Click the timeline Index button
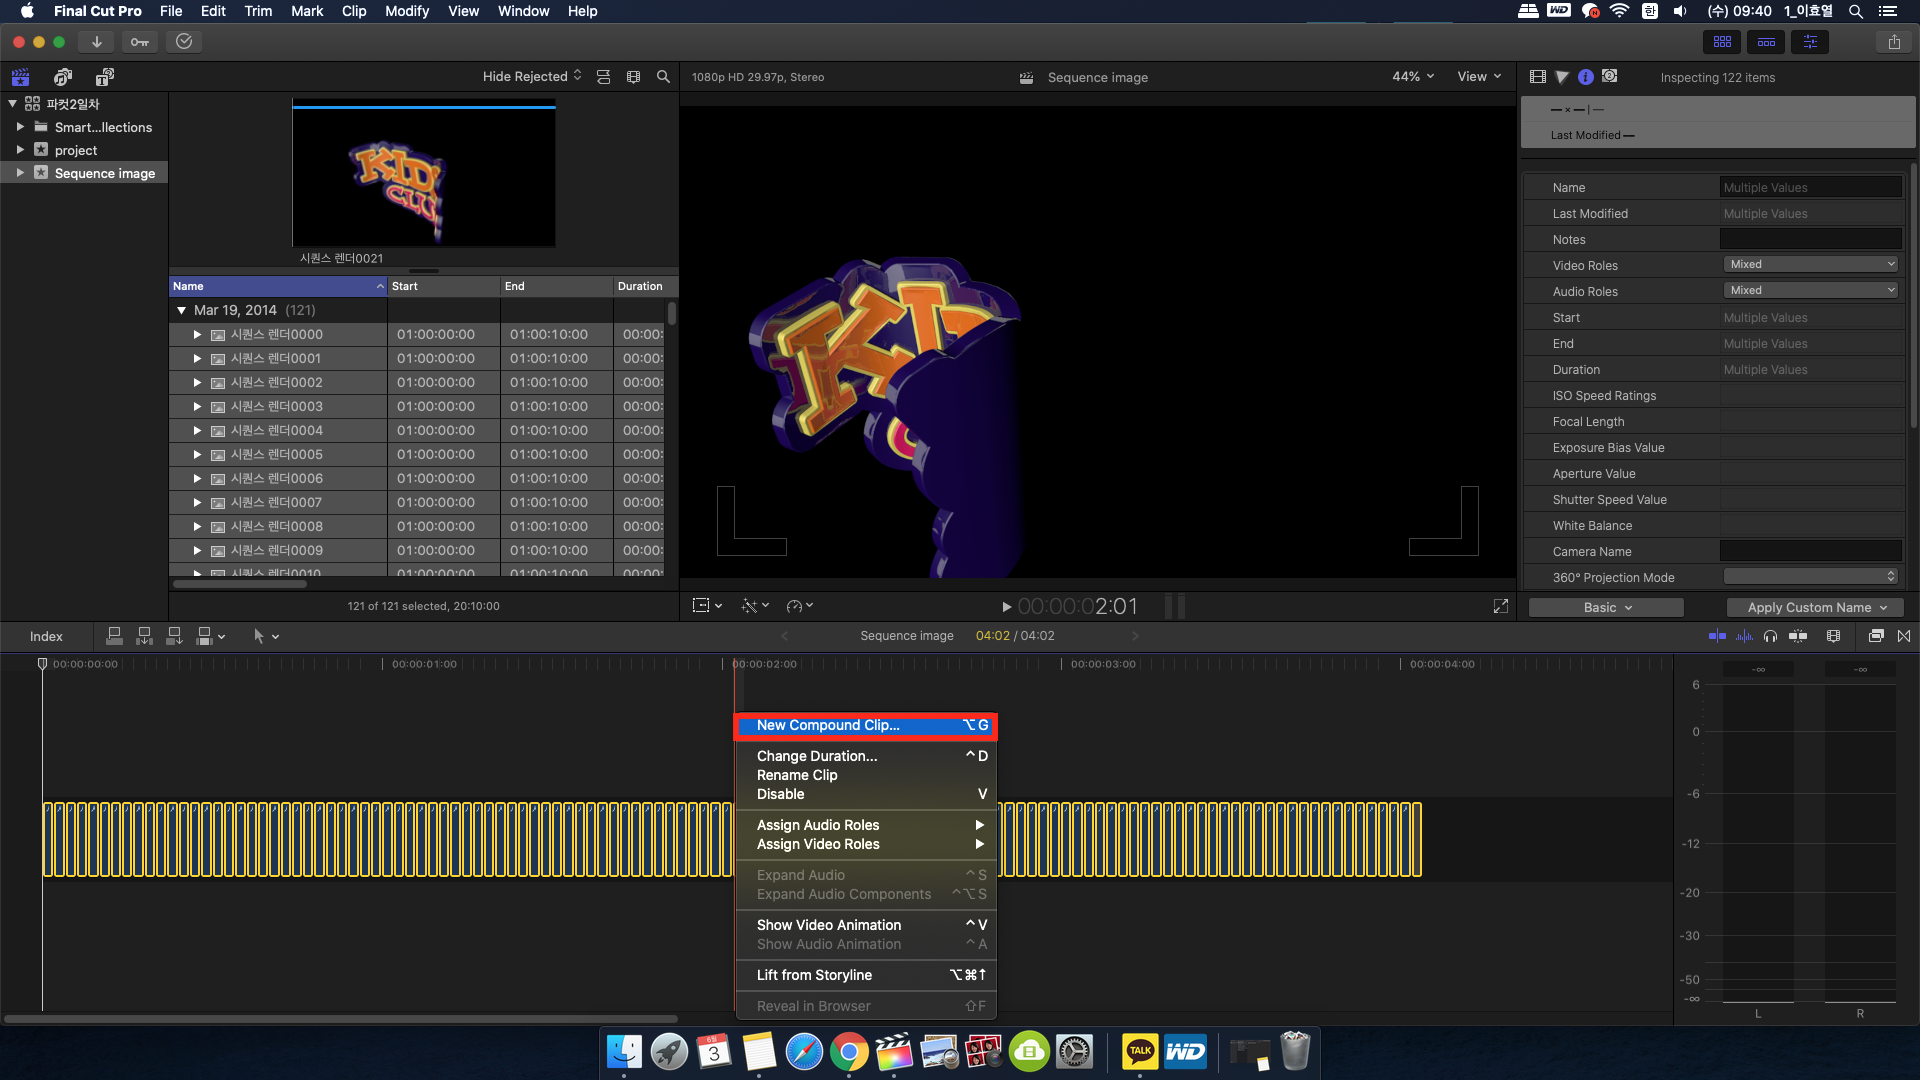The height and width of the screenshot is (1080, 1920). pos(46,636)
